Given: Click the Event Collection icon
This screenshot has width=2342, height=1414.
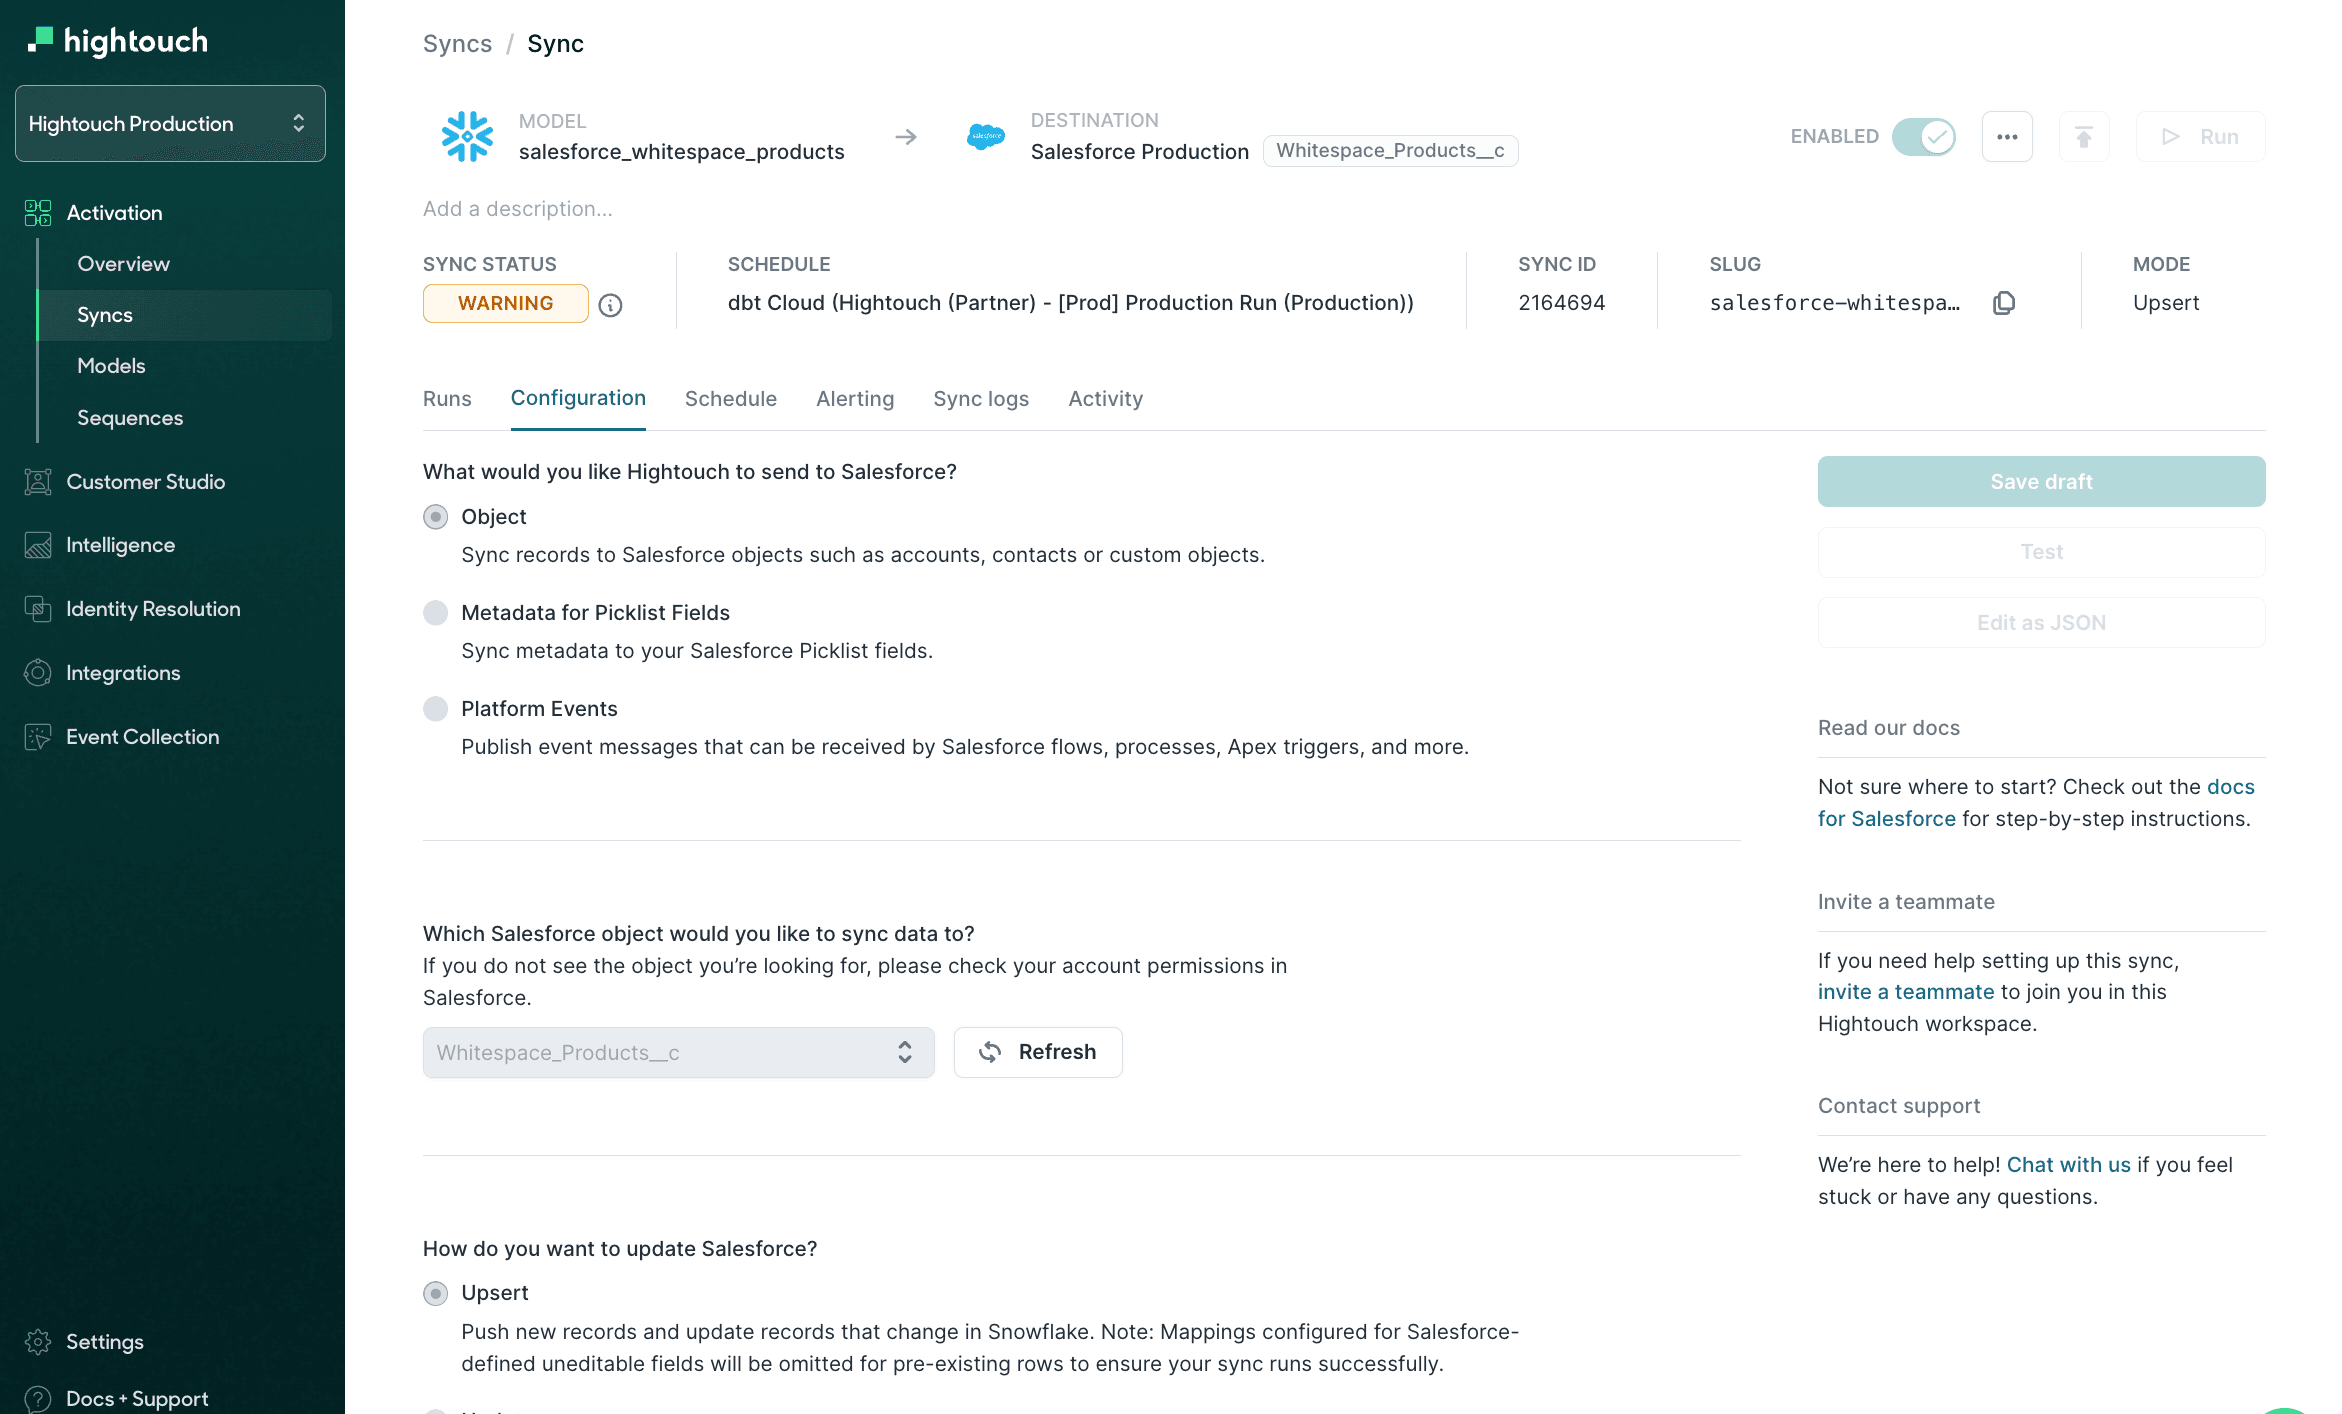Looking at the screenshot, I should (x=38, y=736).
